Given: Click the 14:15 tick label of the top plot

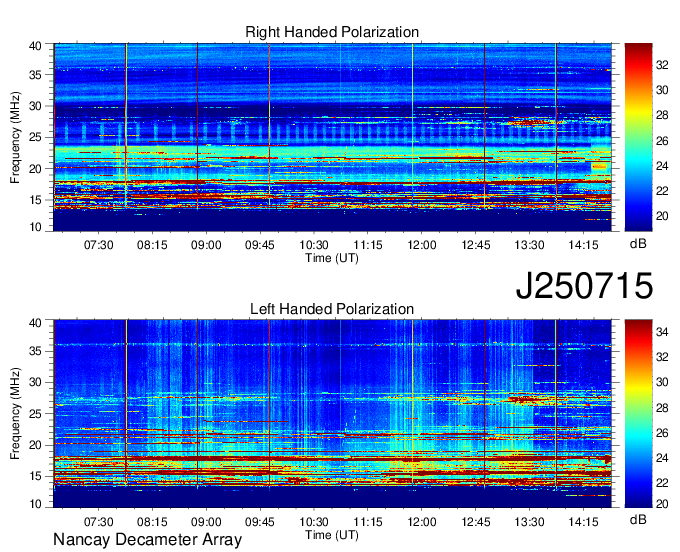Looking at the screenshot, I should tap(583, 245).
